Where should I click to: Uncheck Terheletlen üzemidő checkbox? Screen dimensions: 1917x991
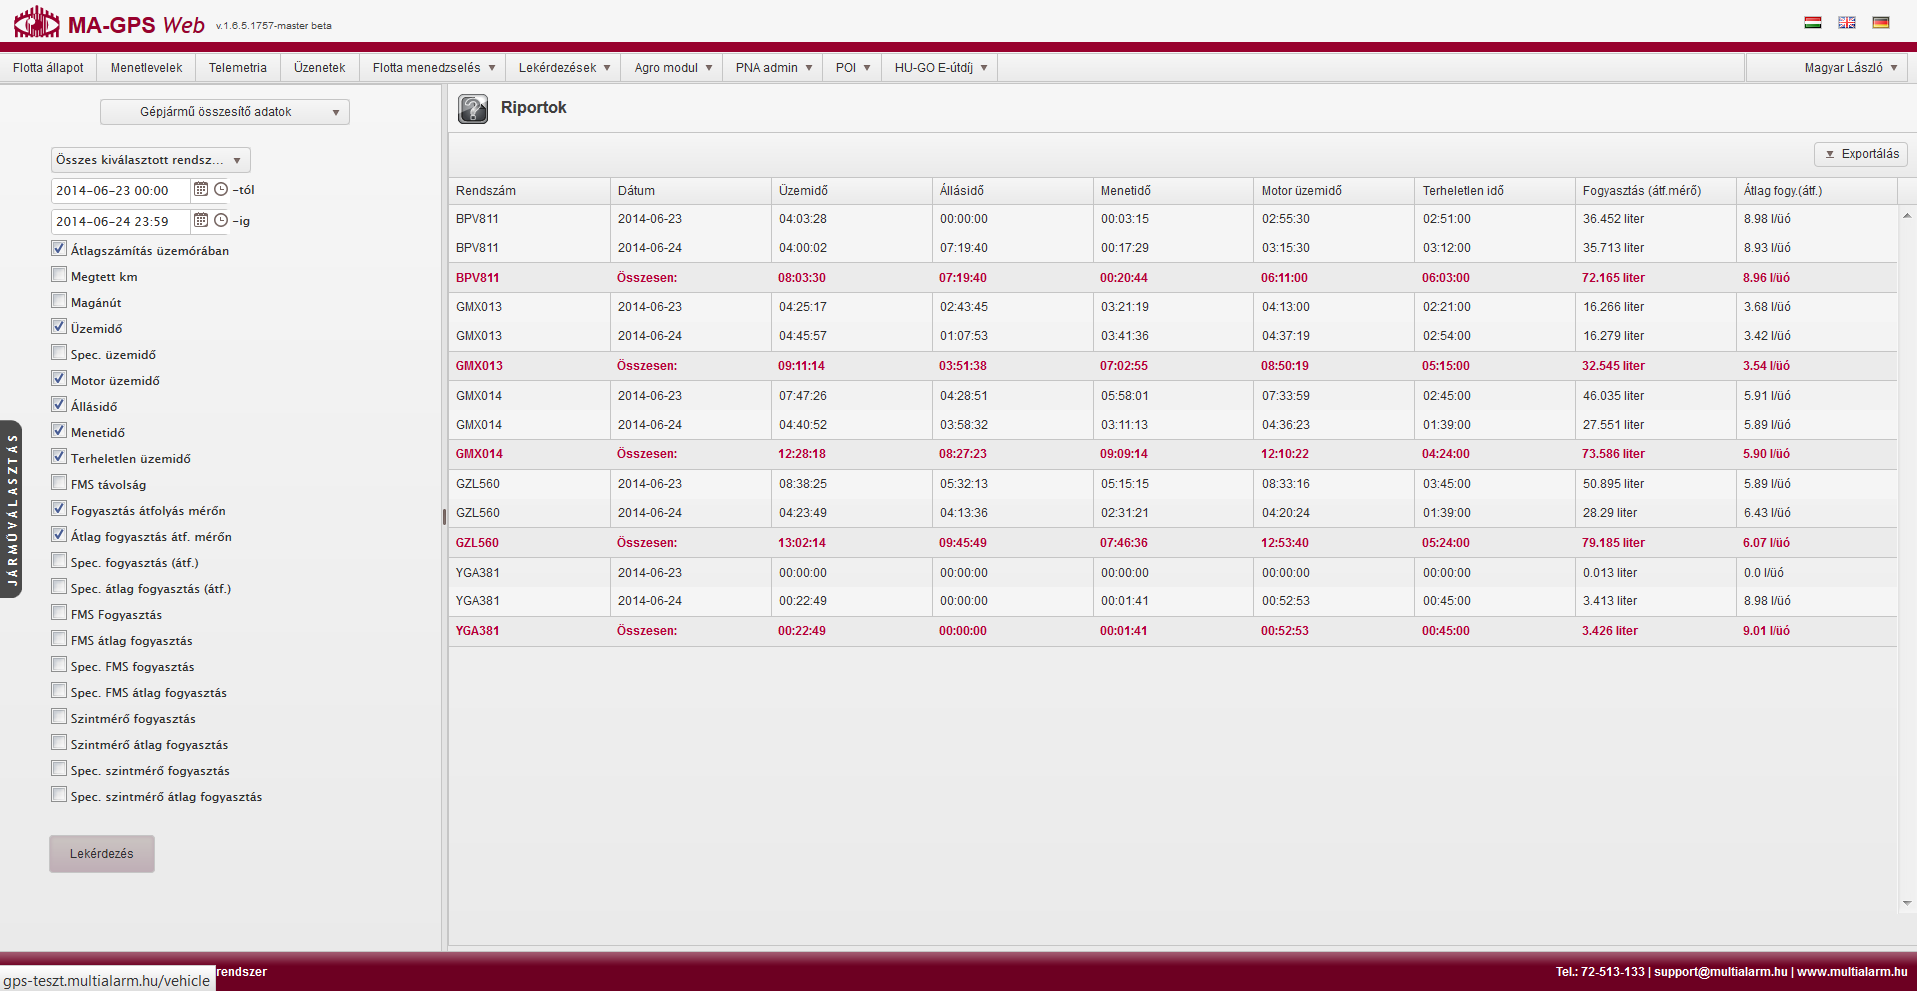click(59, 457)
